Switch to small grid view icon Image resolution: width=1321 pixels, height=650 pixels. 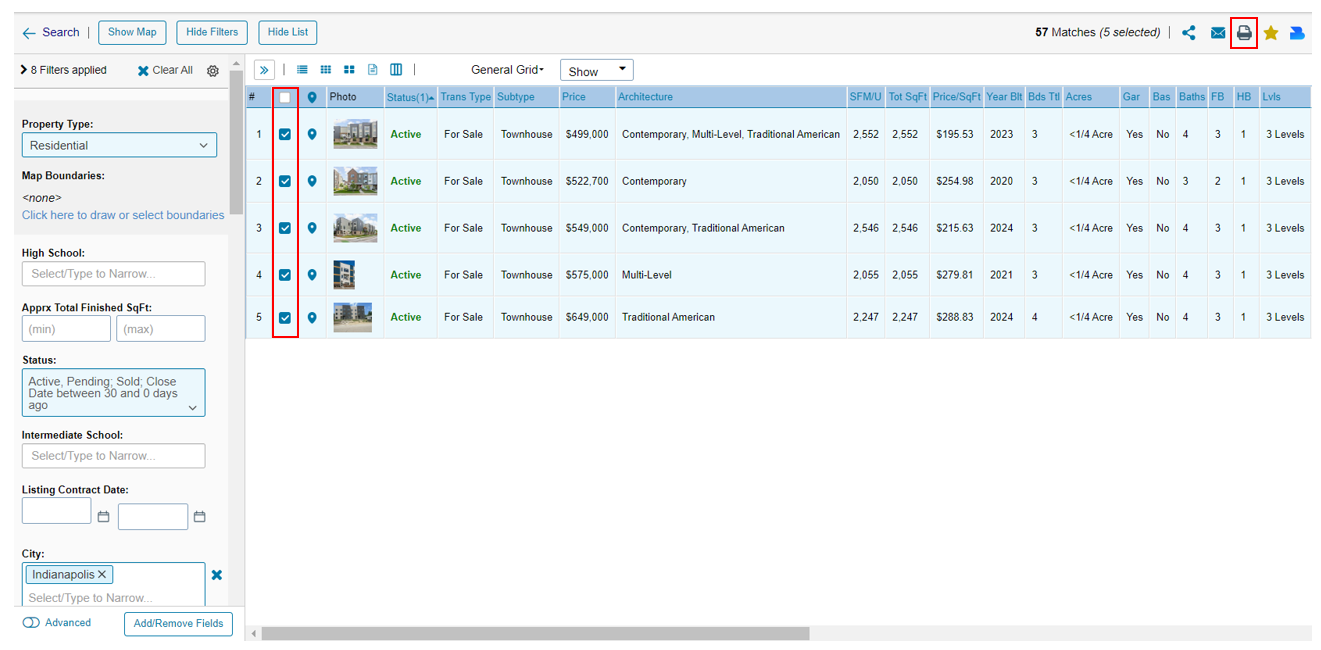pos(326,70)
